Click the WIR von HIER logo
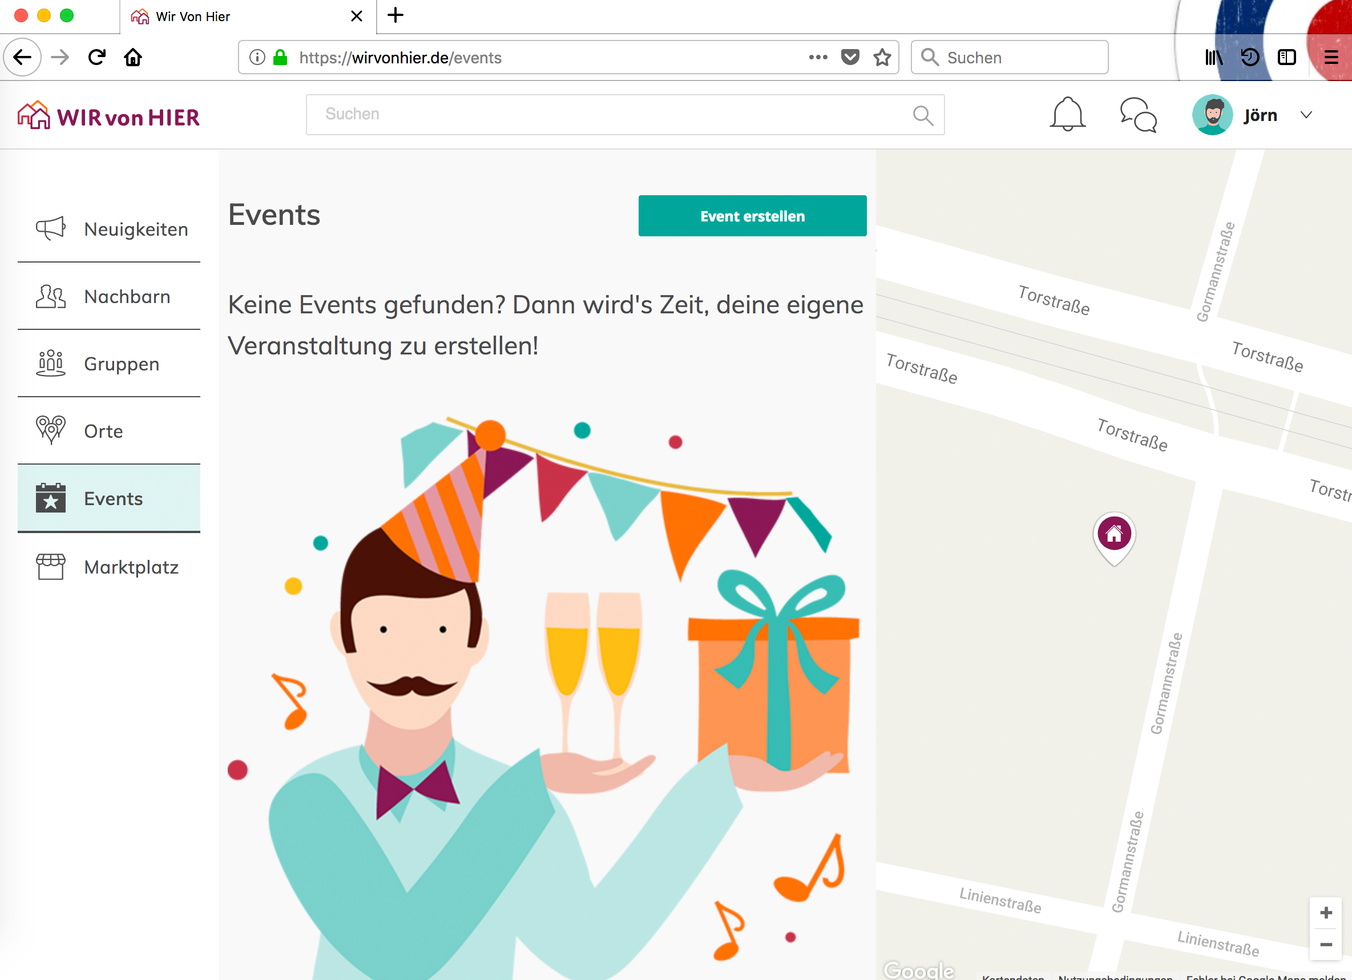The width and height of the screenshot is (1352, 980). click(109, 116)
